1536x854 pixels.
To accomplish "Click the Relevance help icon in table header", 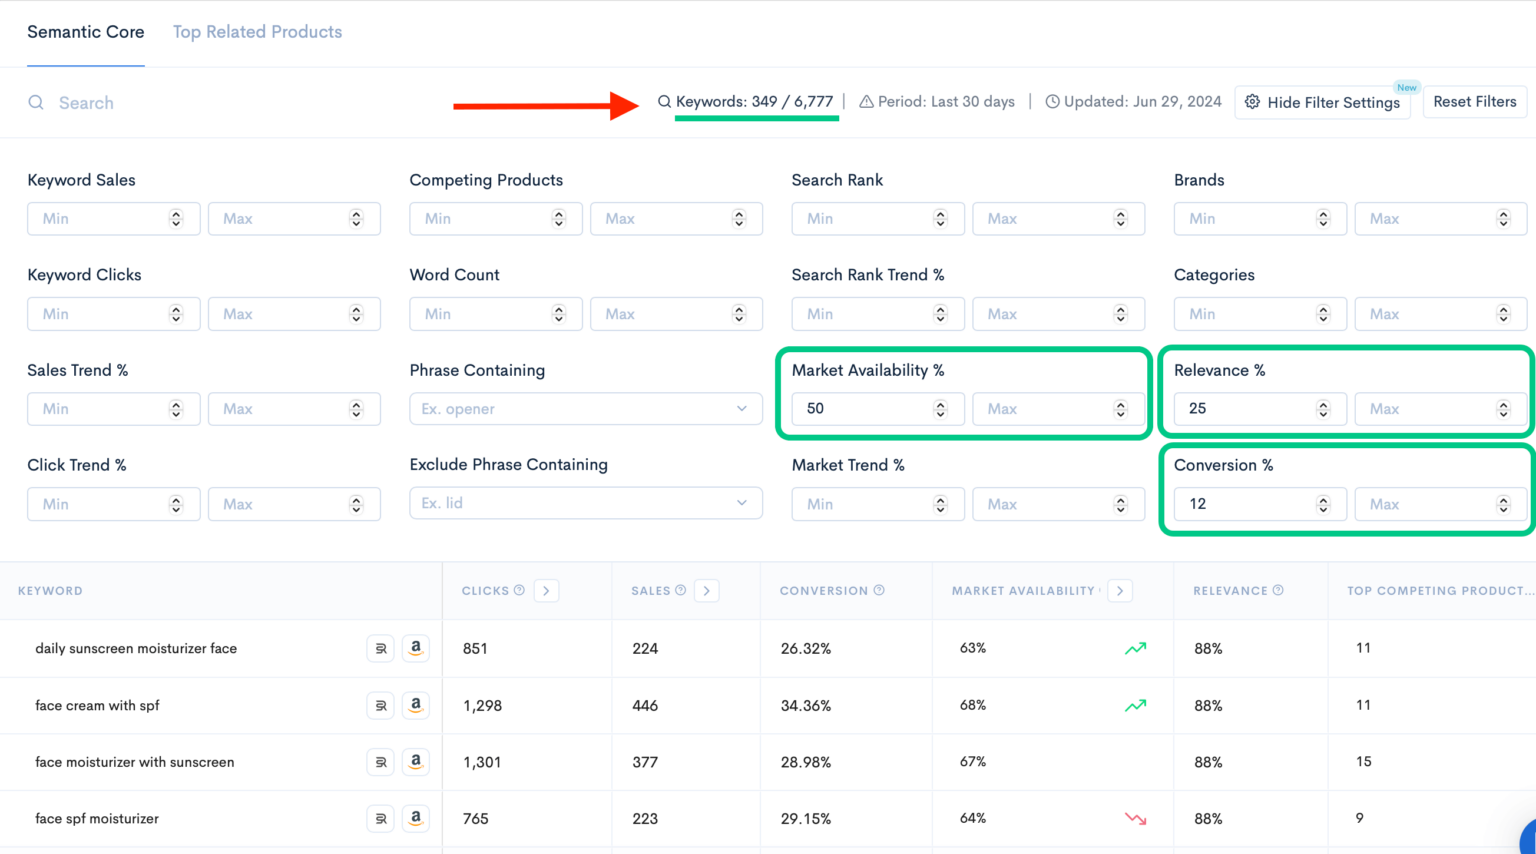I will 1277,590.
